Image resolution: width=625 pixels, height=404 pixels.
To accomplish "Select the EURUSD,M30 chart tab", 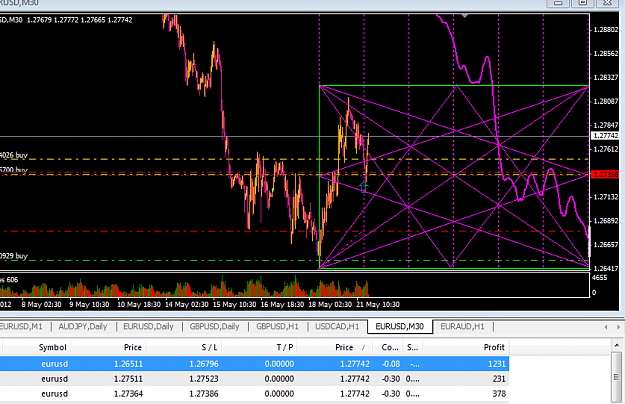I will [399, 327].
